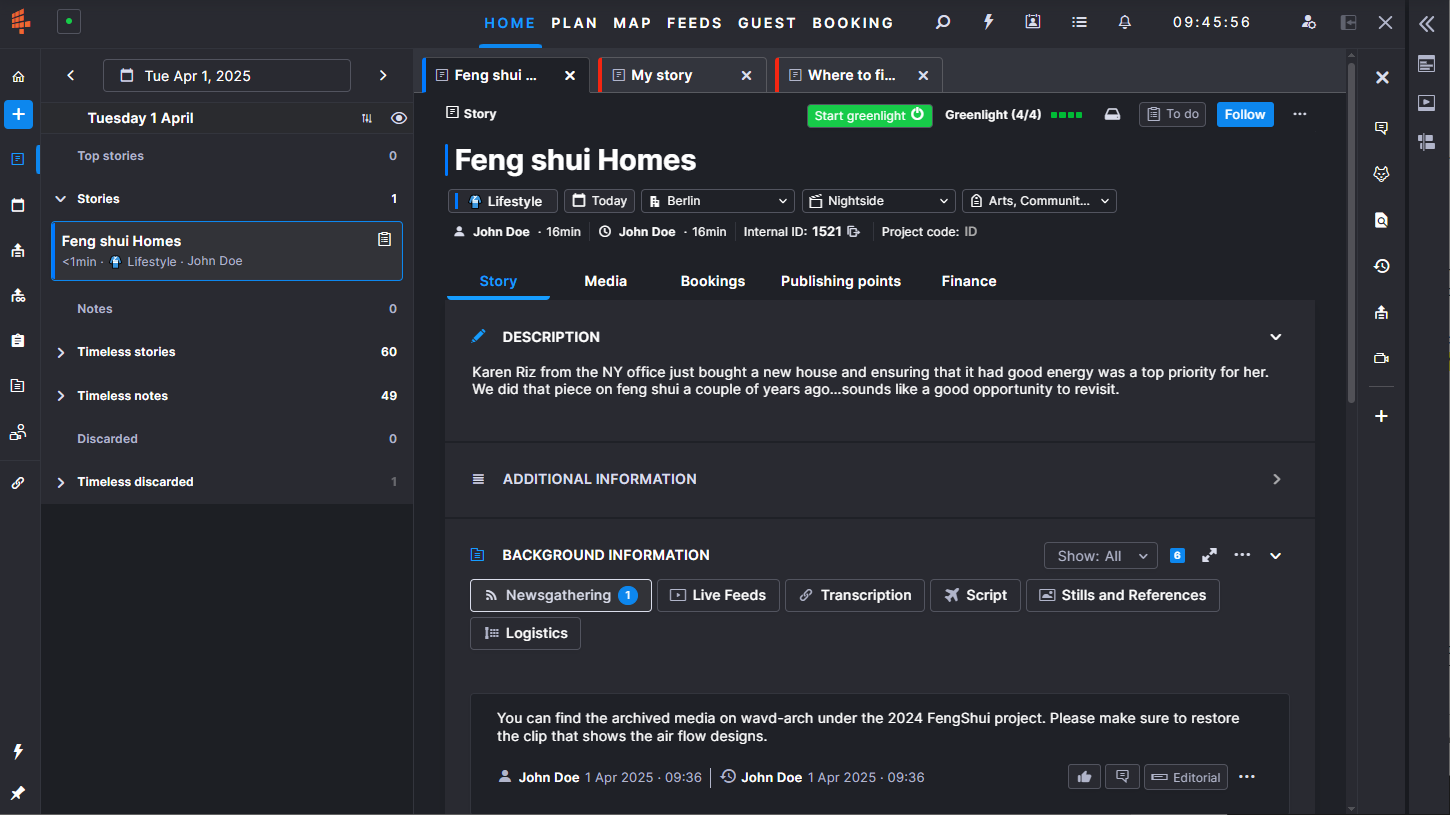Open the MAP menu in top navigation
The width and height of the screenshot is (1450, 815).
(632, 23)
